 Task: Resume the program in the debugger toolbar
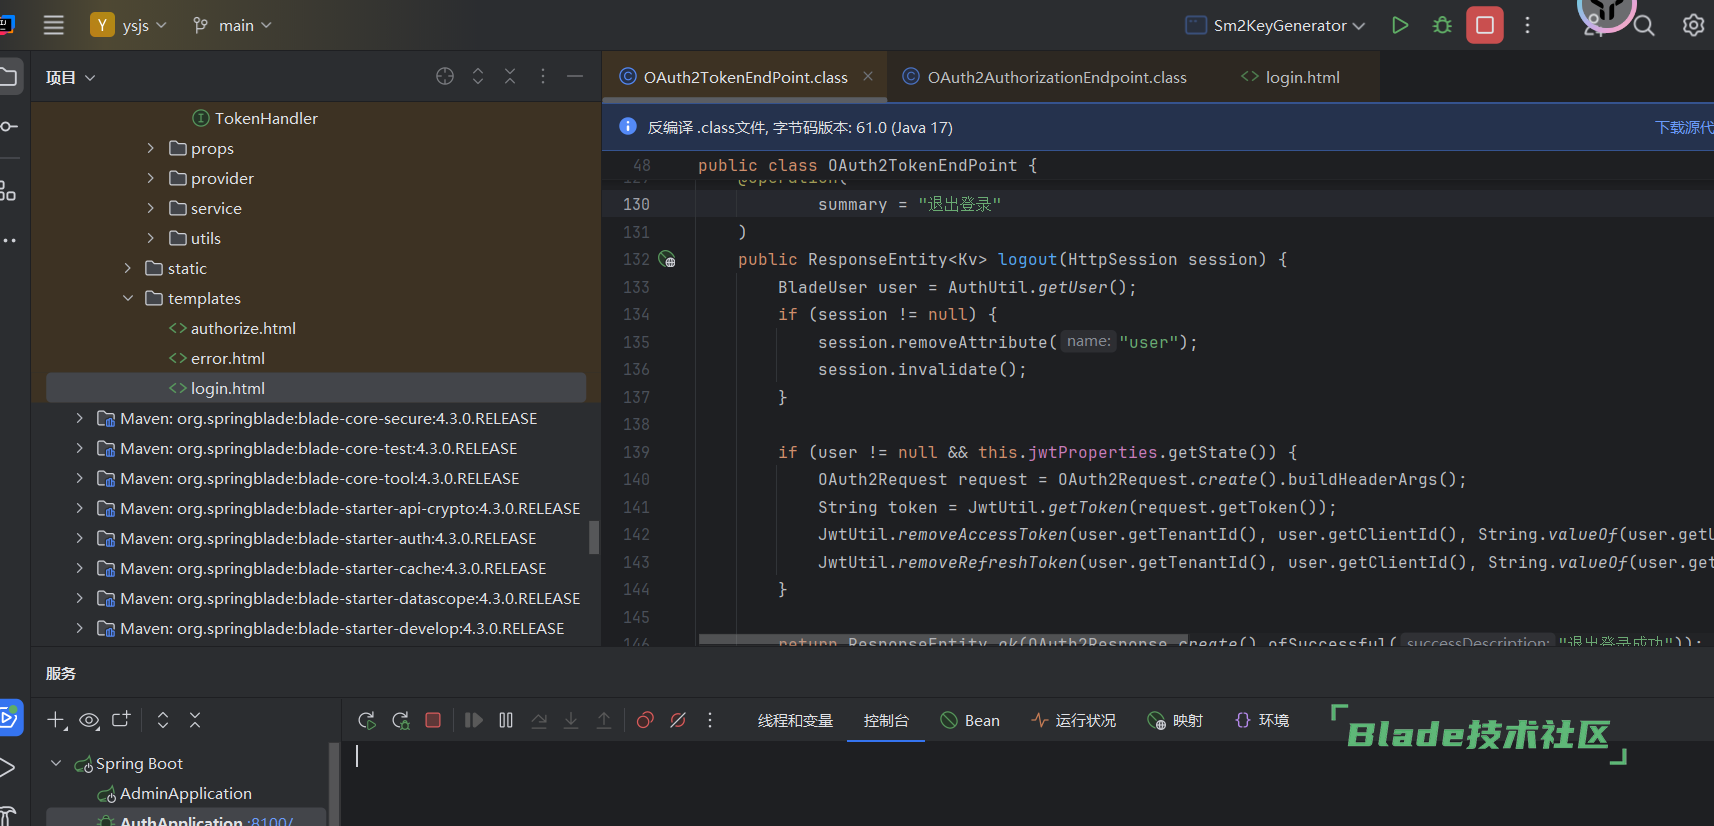coord(474,720)
